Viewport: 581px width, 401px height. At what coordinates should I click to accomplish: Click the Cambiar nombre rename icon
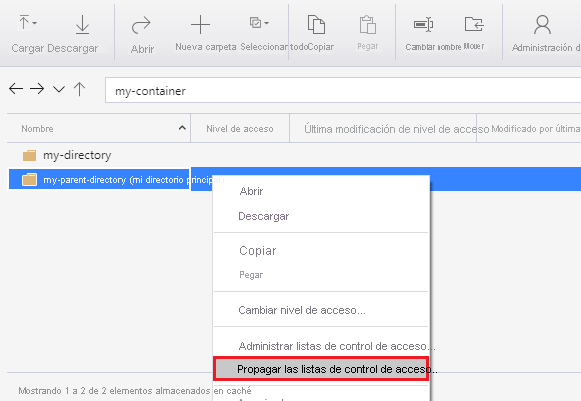click(x=424, y=24)
